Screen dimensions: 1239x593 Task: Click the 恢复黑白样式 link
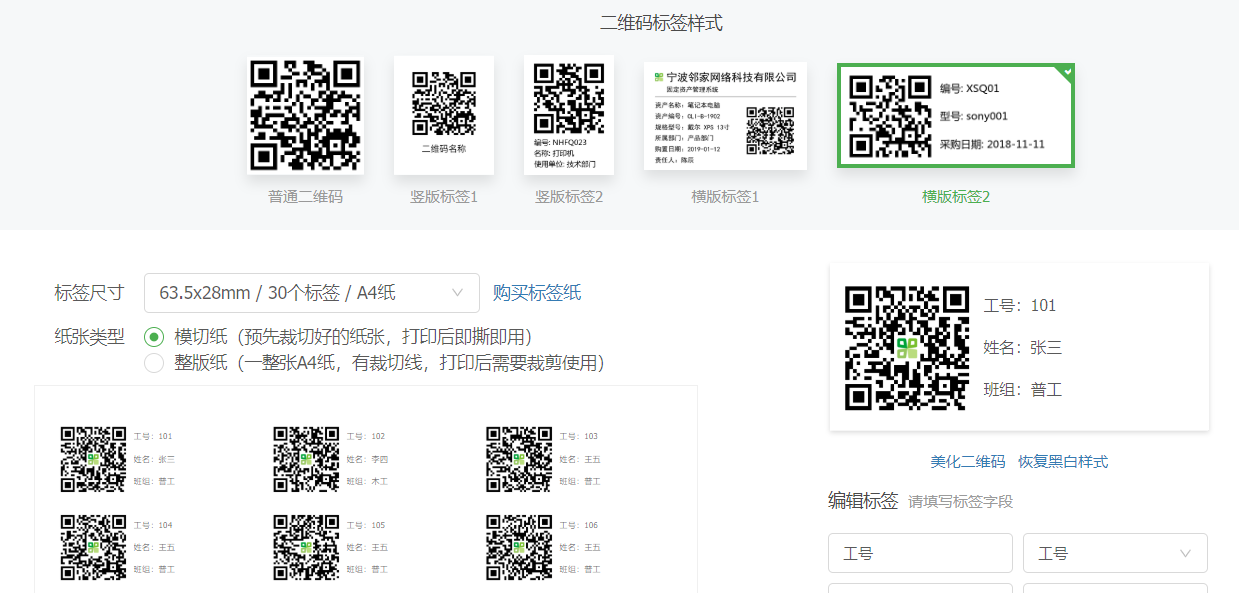click(1063, 462)
